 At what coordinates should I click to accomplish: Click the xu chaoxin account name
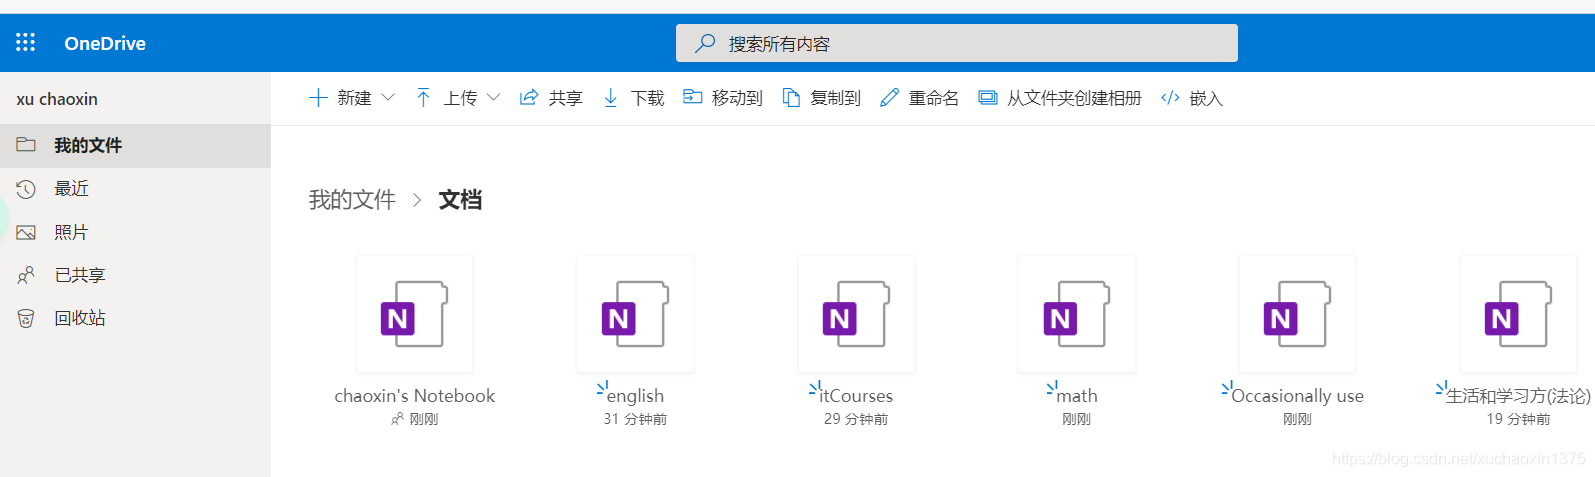(57, 99)
